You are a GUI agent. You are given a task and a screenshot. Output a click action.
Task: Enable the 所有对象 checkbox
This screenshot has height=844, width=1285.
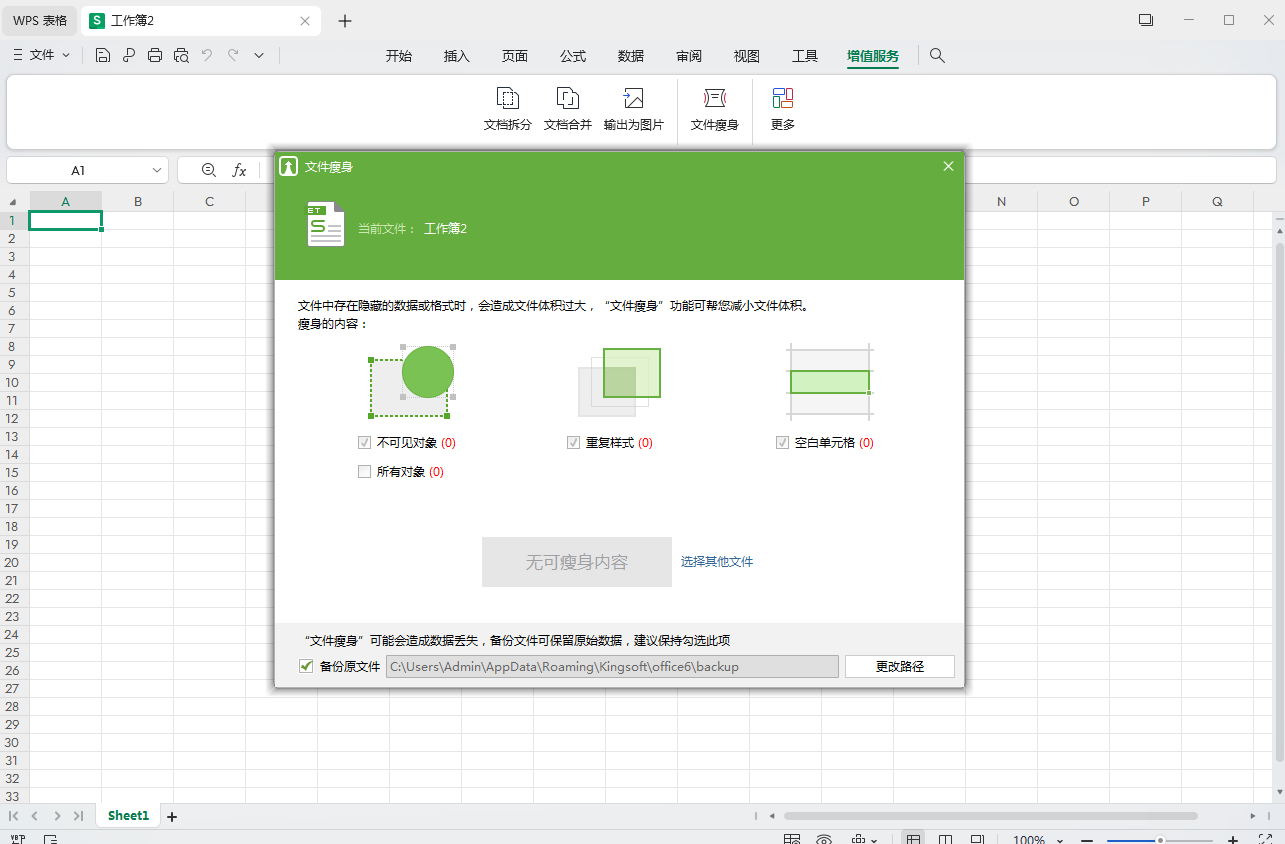click(x=364, y=471)
